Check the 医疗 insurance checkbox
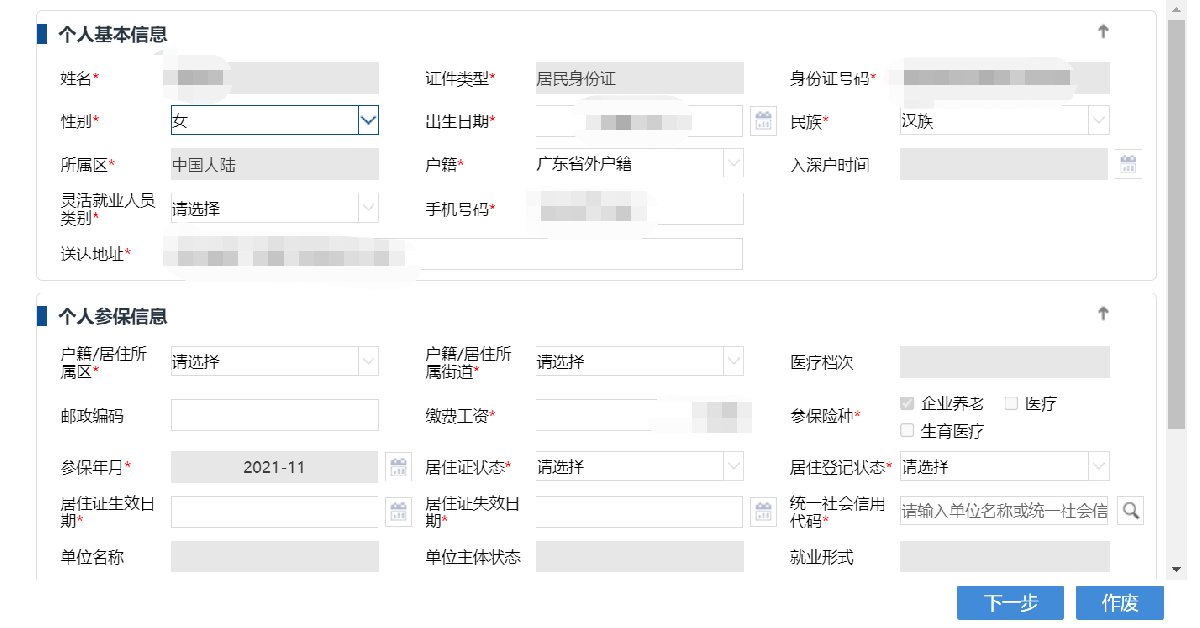Image resolution: width=1200 pixels, height=628 pixels. coord(1013,403)
